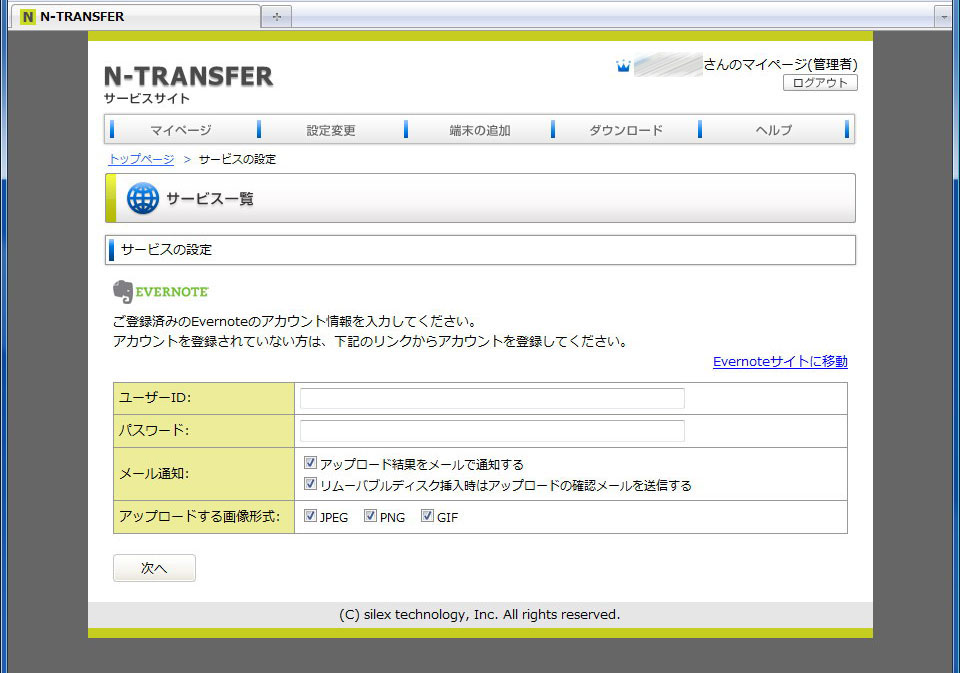Disable アップロード結果をメールで通知する

click(310, 461)
